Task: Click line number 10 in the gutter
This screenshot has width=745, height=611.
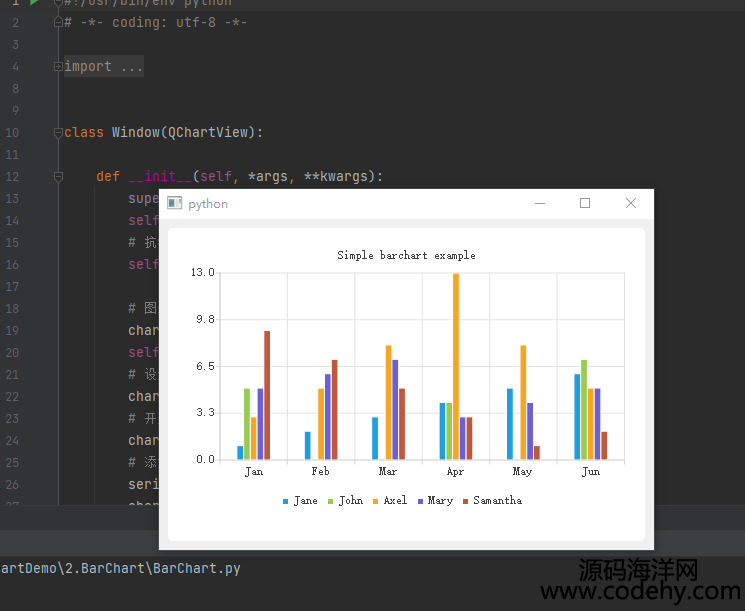Action: tap(12, 133)
